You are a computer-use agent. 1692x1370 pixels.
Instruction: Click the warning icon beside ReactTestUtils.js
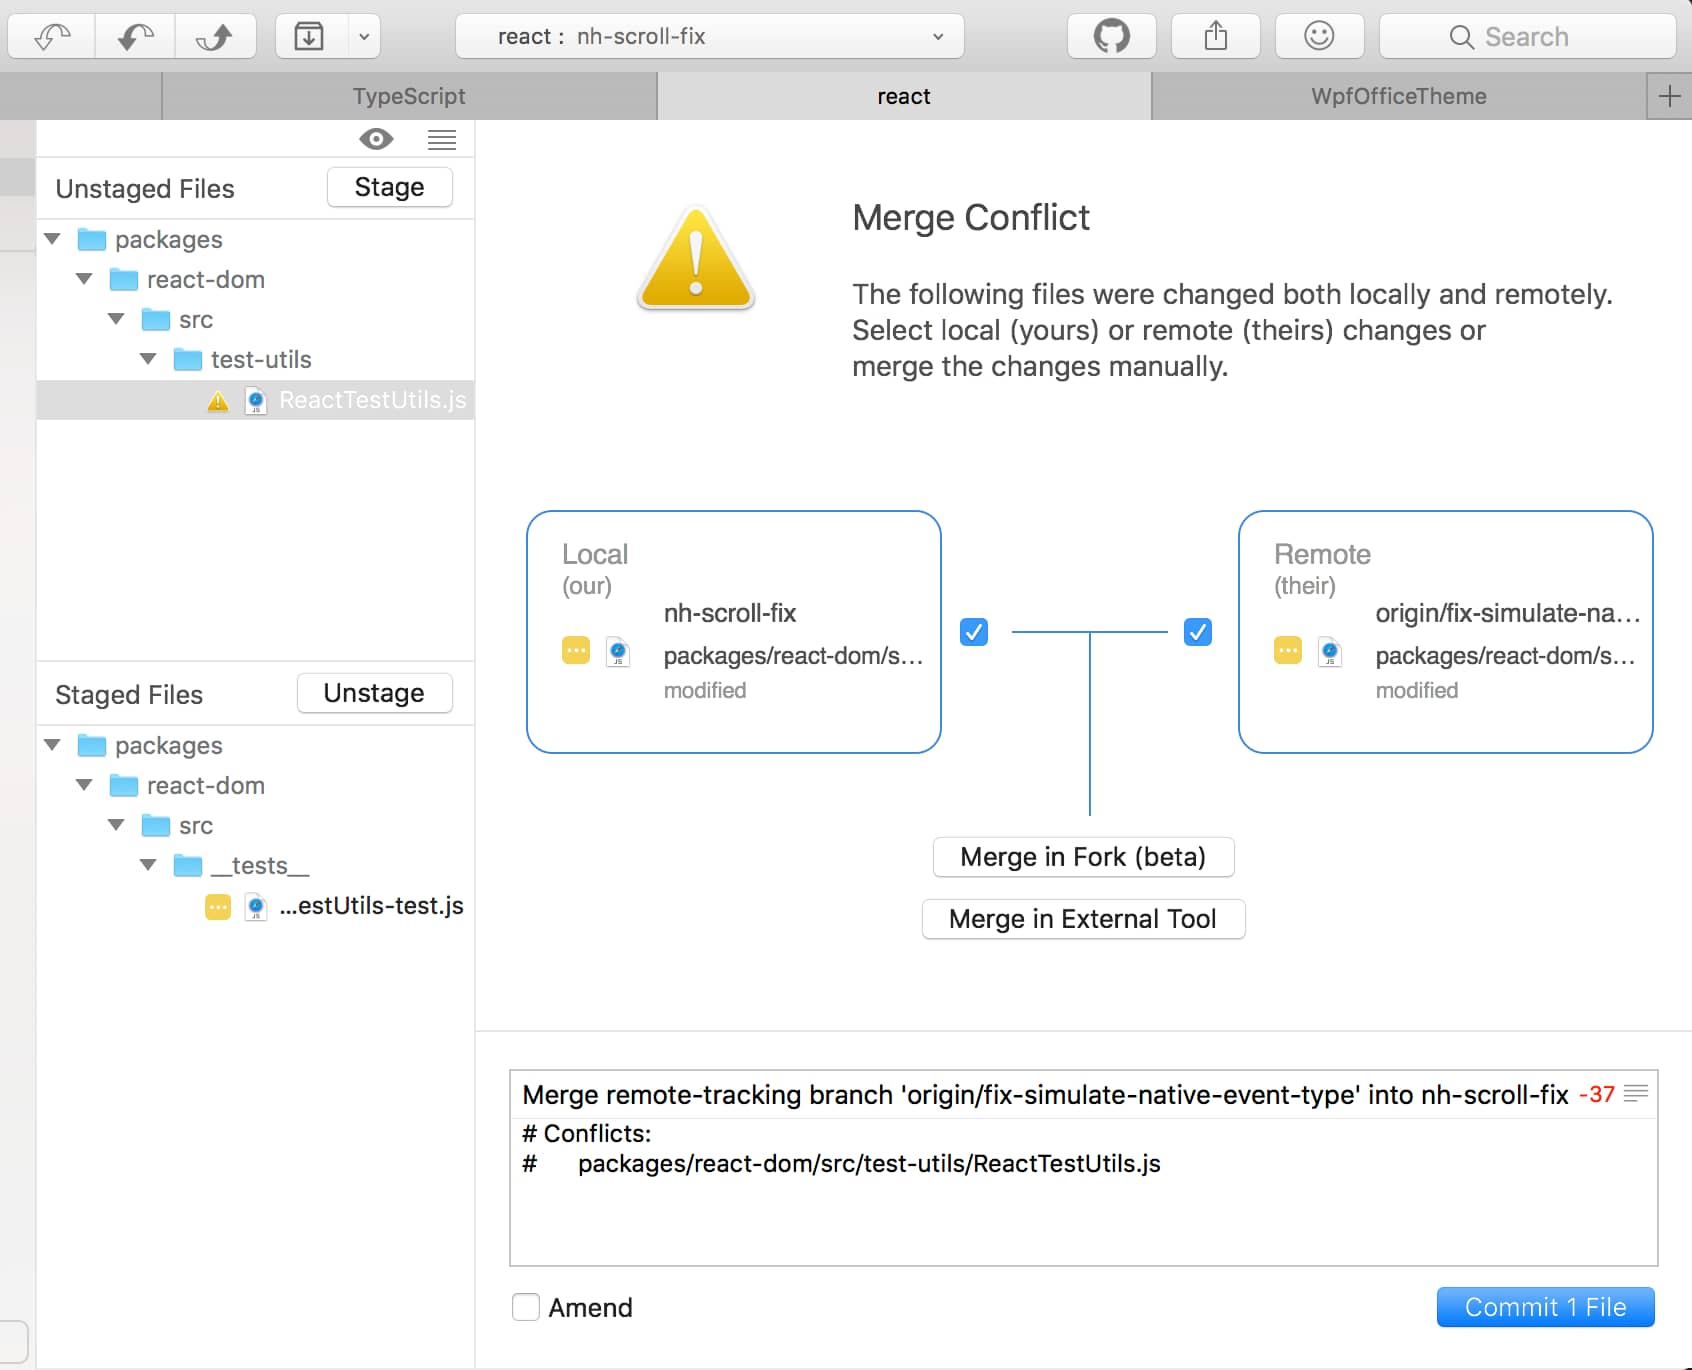tap(218, 402)
